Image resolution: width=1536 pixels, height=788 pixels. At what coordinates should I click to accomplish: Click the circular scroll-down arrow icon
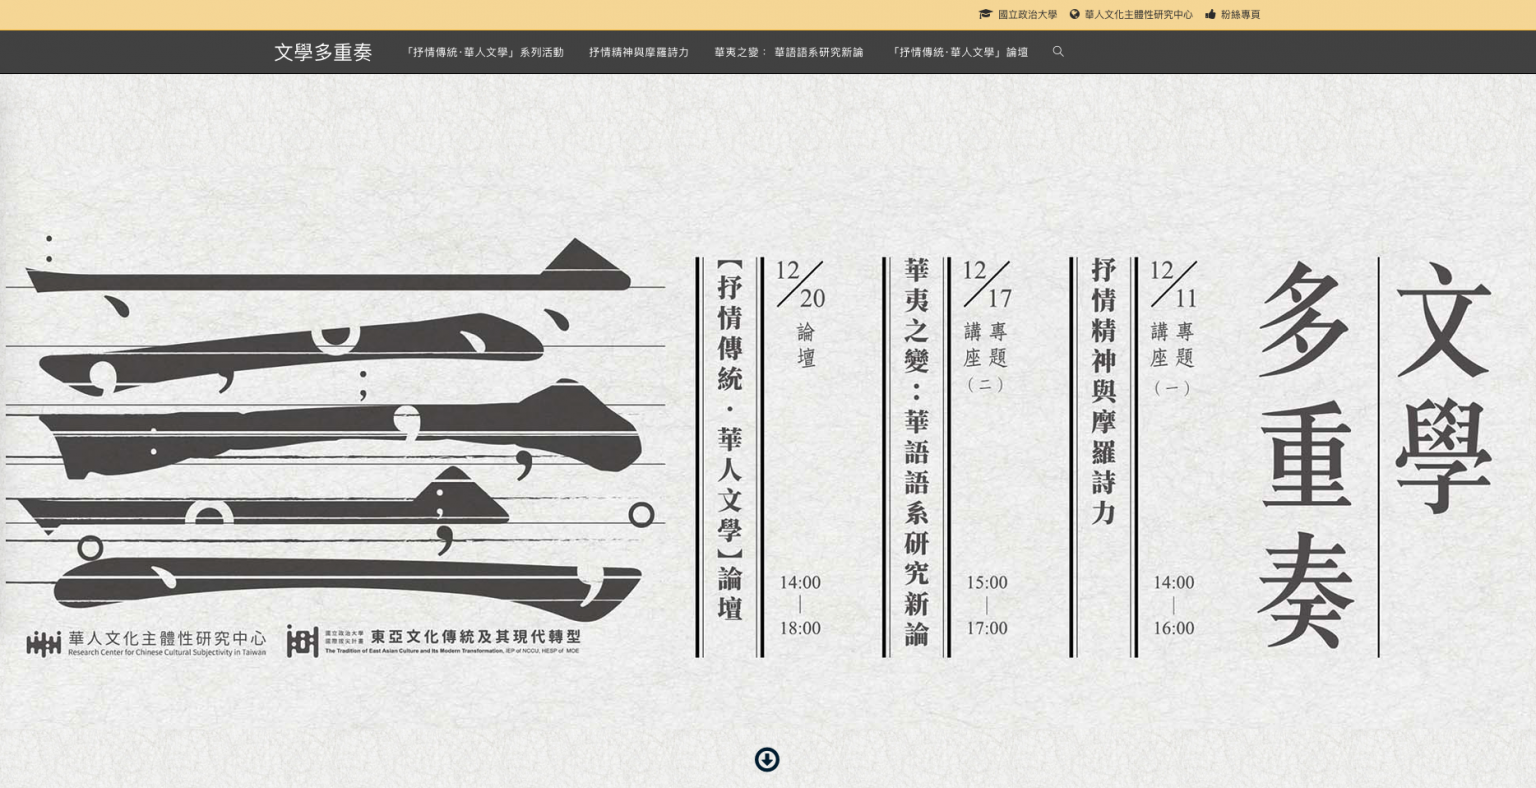coord(767,760)
